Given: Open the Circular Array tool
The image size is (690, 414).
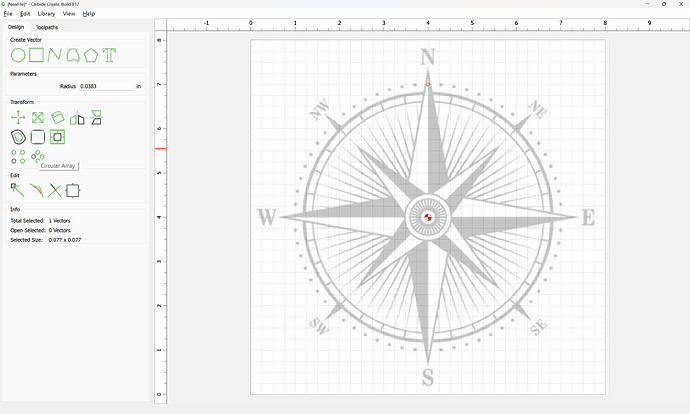Looking at the screenshot, I should 38,157.
